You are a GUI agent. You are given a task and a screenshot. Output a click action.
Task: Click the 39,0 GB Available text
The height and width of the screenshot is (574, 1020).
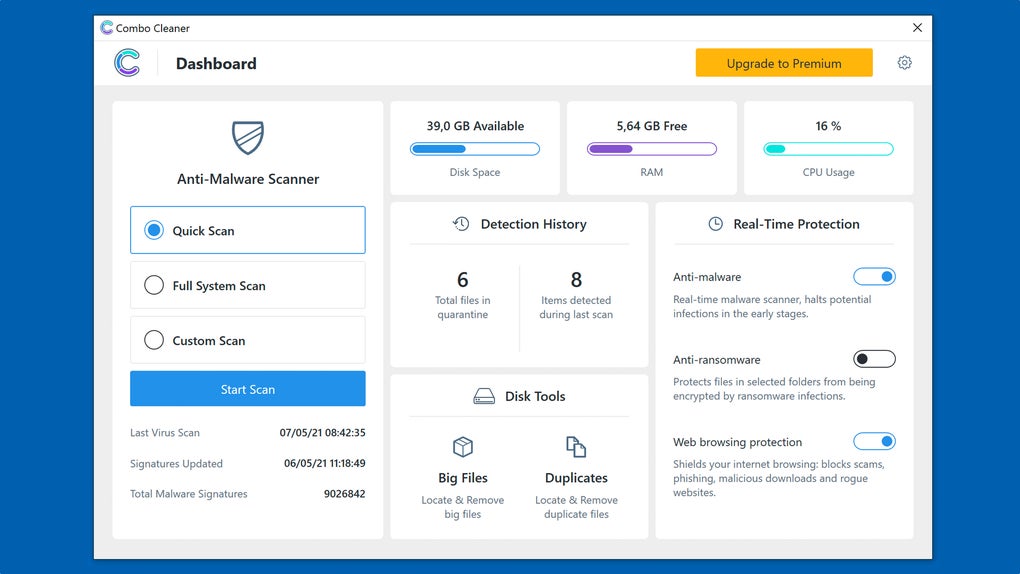475,126
